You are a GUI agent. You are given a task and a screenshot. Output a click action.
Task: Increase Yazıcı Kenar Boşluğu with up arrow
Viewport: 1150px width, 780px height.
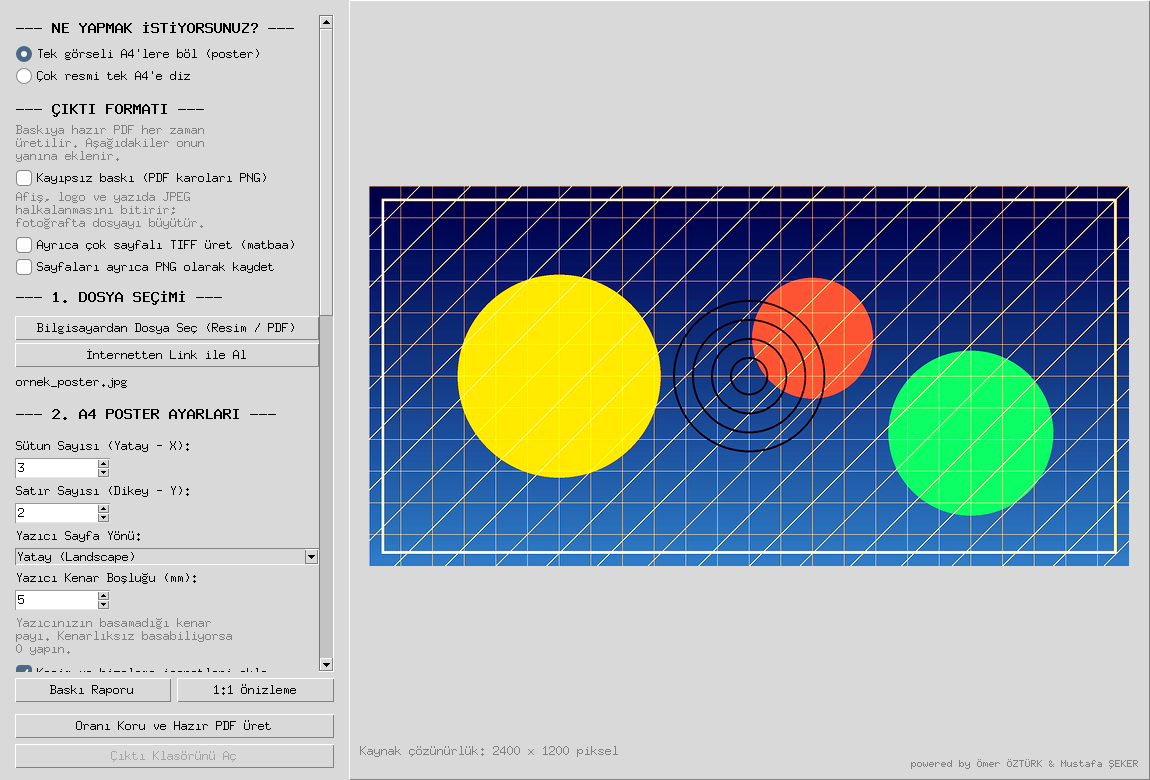(x=103, y=595)
